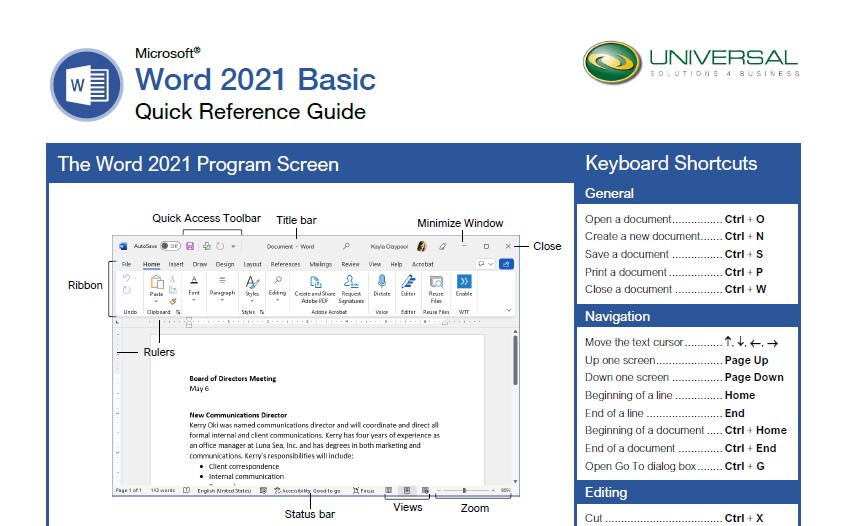Open the Customize Quick Access Toolbar arrow
This screenshot has height=526, width=847.
[233, 246]
